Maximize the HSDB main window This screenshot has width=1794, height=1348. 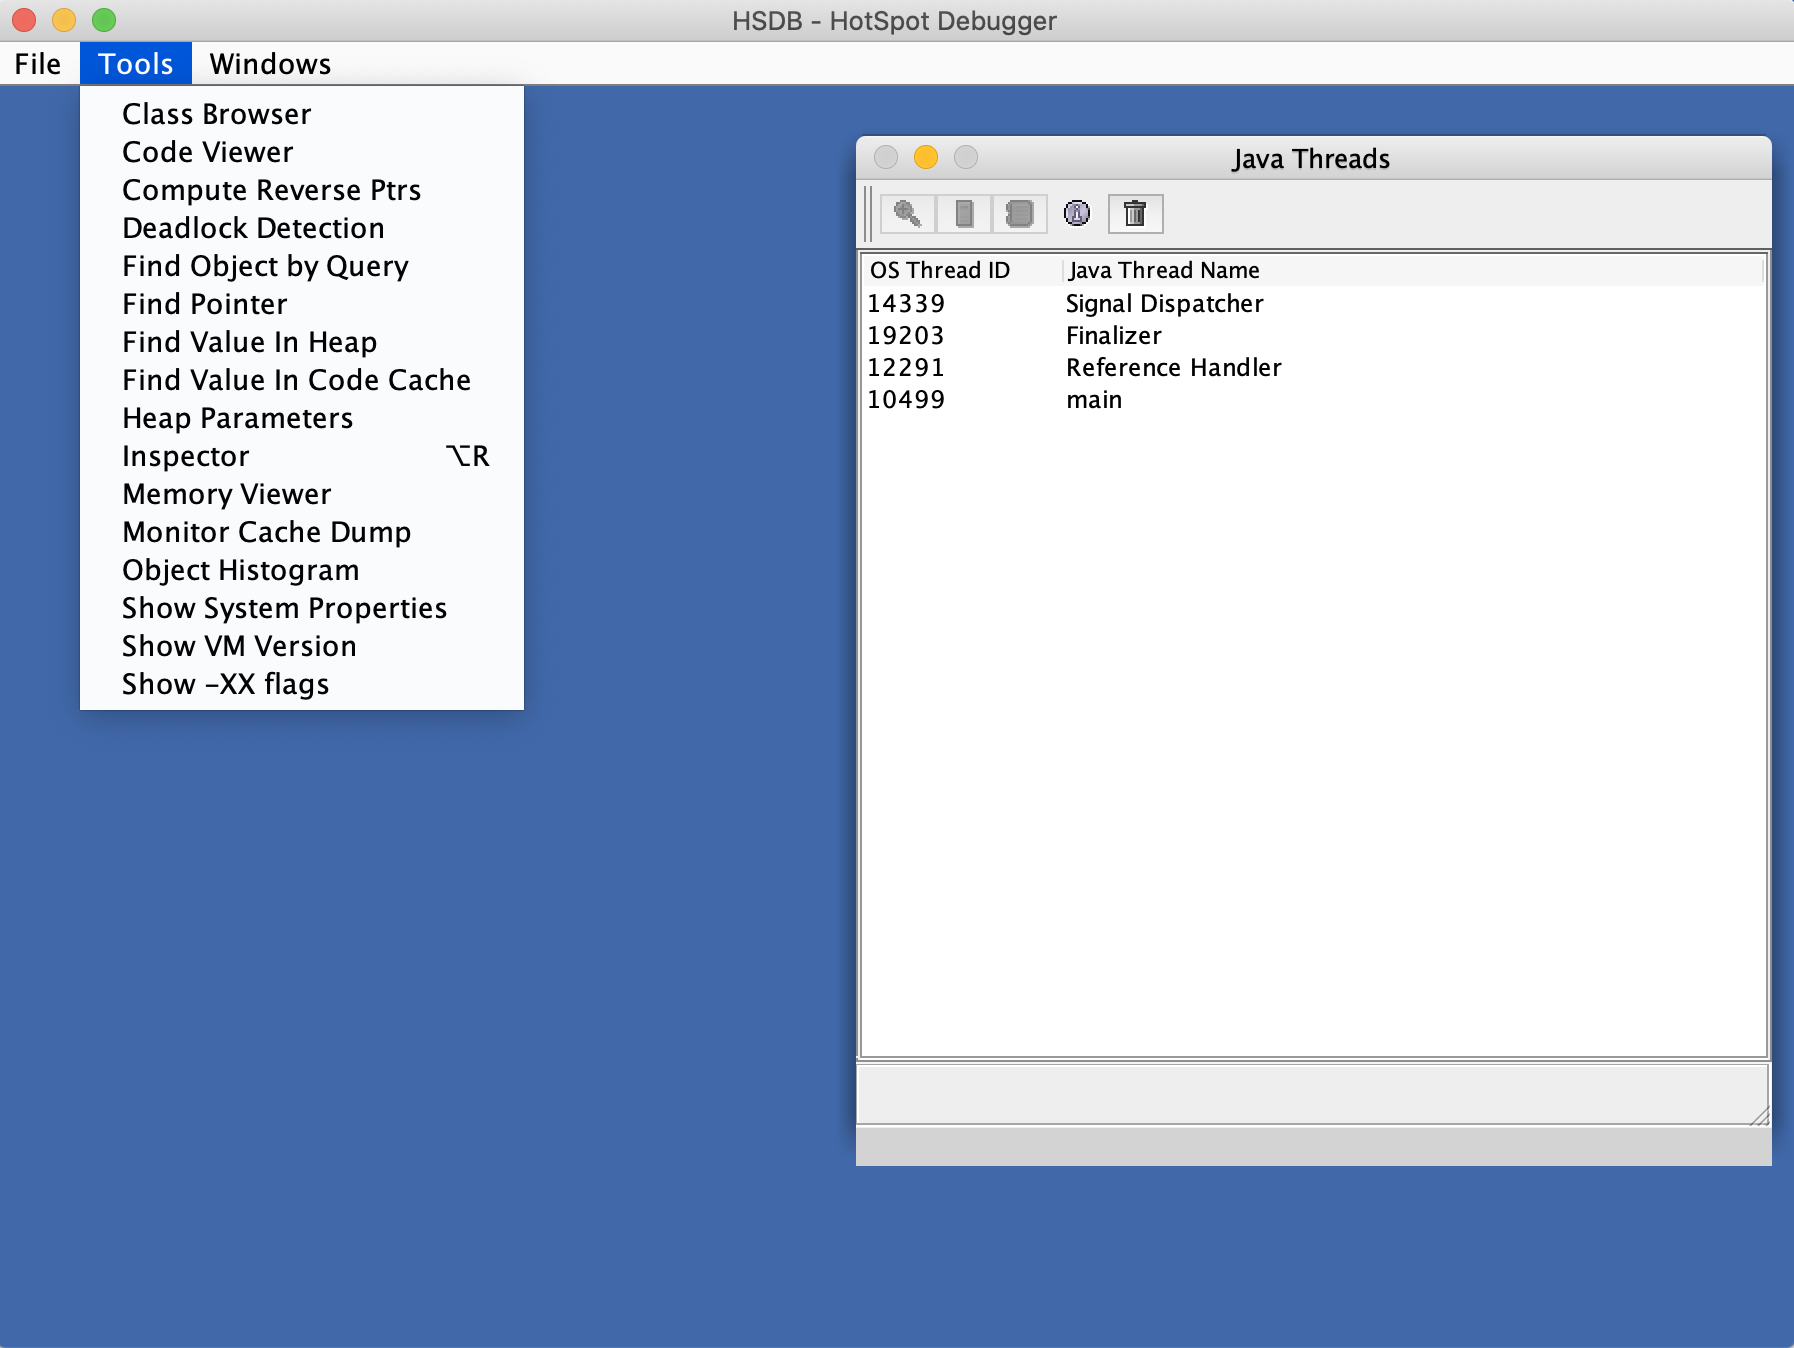(104, 20)
